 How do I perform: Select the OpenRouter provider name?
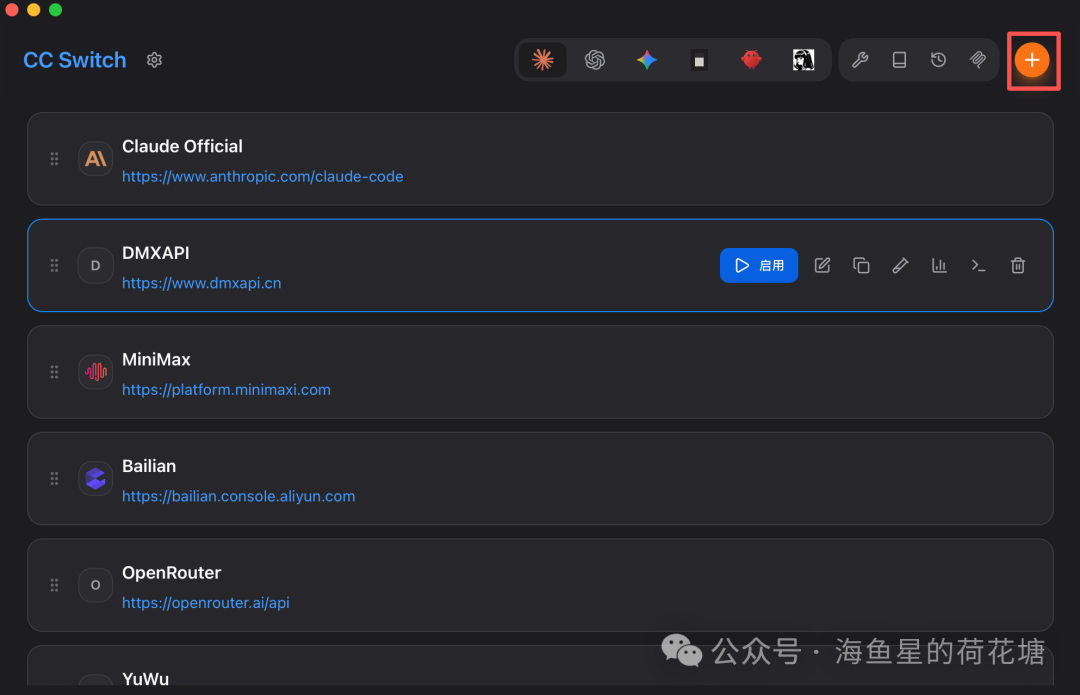click(x=172, y=572)
